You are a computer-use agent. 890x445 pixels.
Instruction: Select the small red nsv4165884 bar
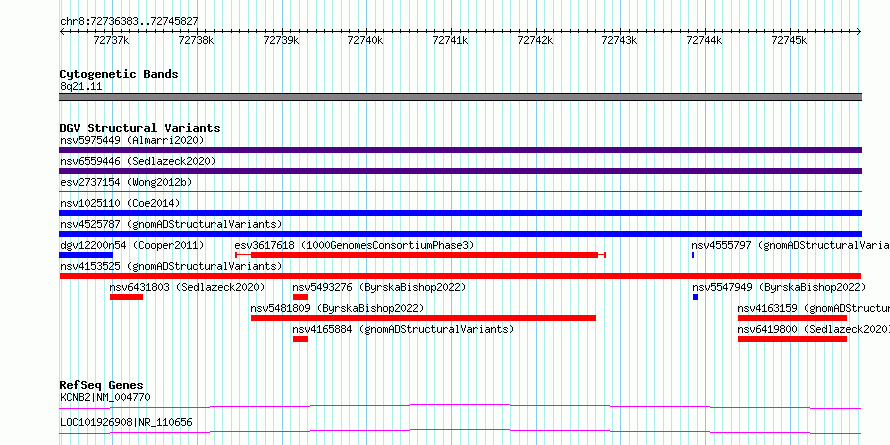coord(300,339)
